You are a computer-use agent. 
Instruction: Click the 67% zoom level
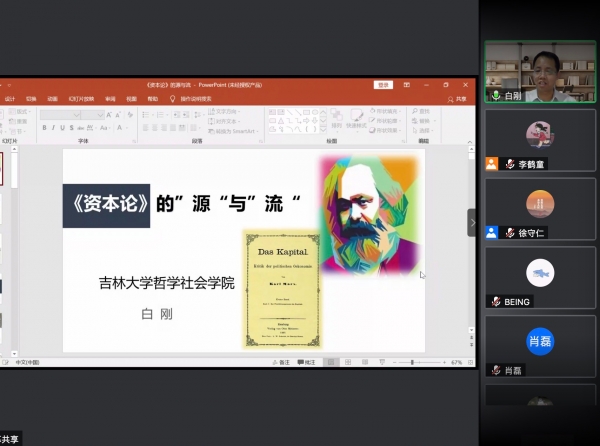coord(457,362)
